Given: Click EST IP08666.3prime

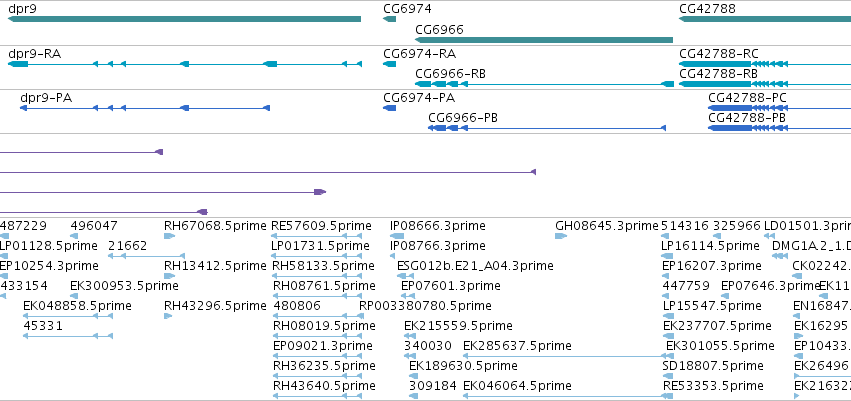Looking at the screenshot, I should pos(437,226).
